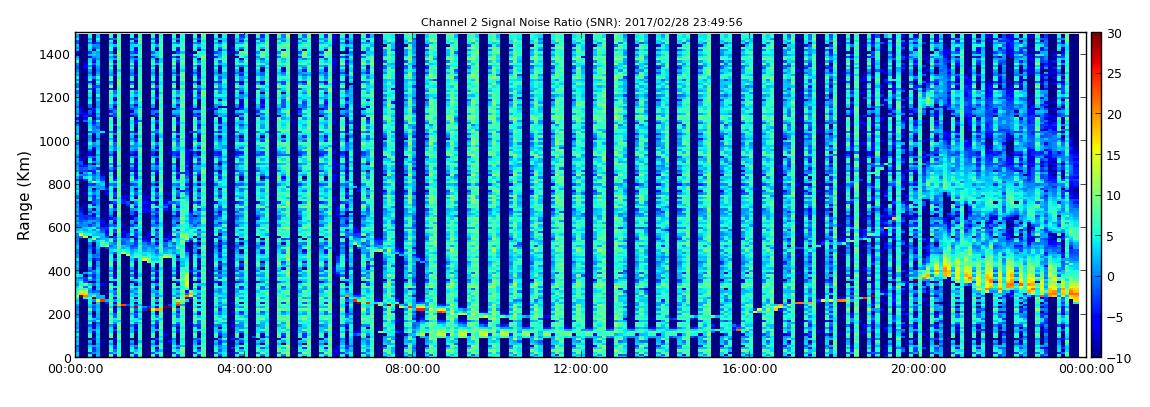Screen dimensions: 1150x407
Task: Click the colorbar label 10
Action: point(1114,195)
